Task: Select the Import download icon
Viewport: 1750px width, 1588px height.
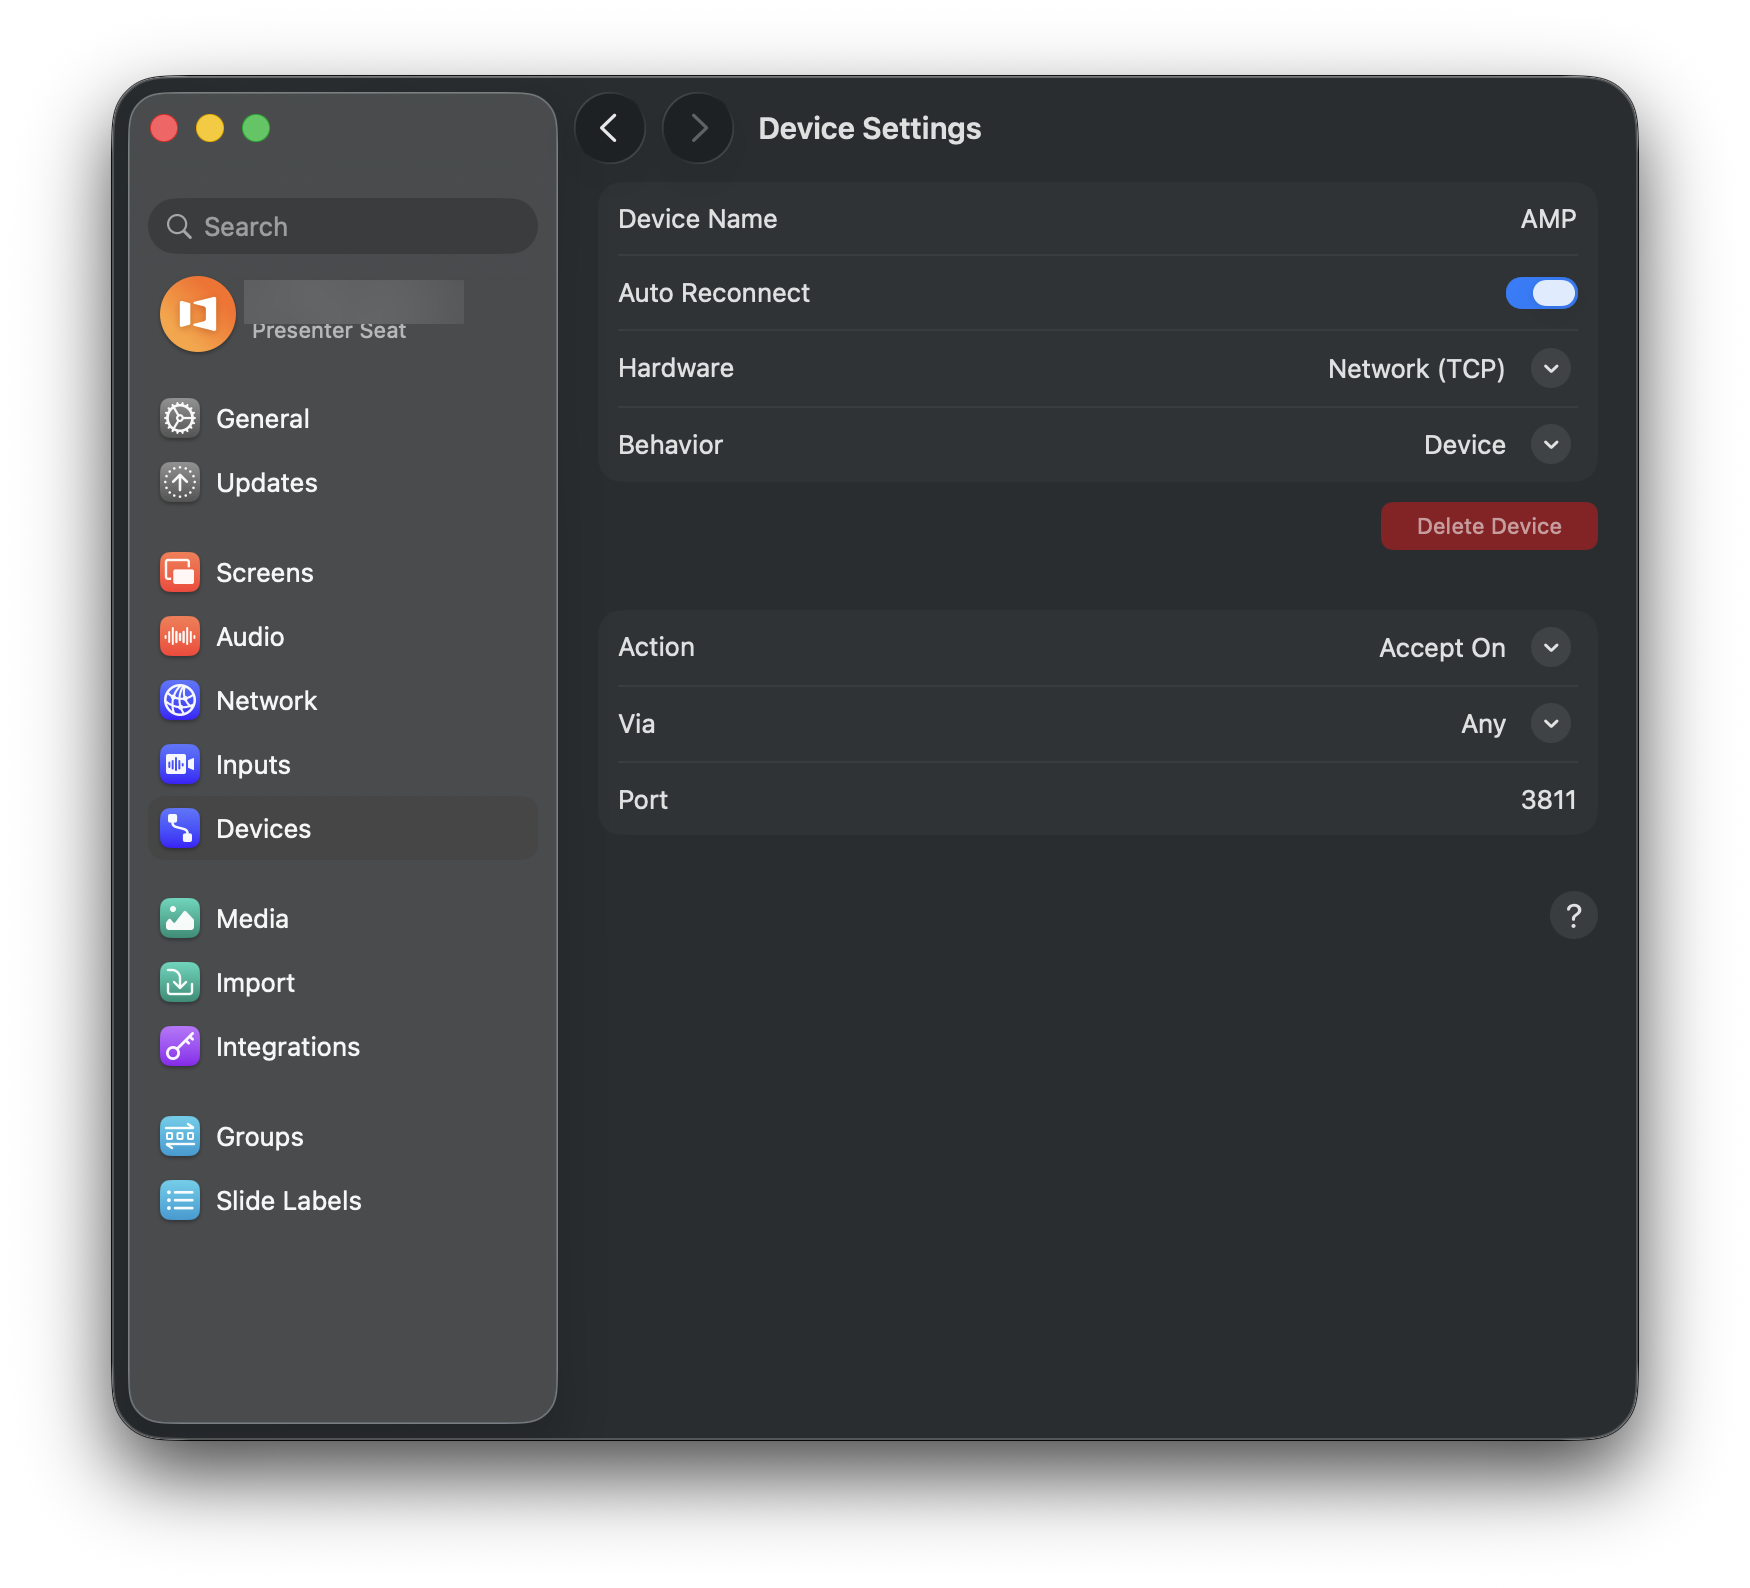Action: [180, 982]
